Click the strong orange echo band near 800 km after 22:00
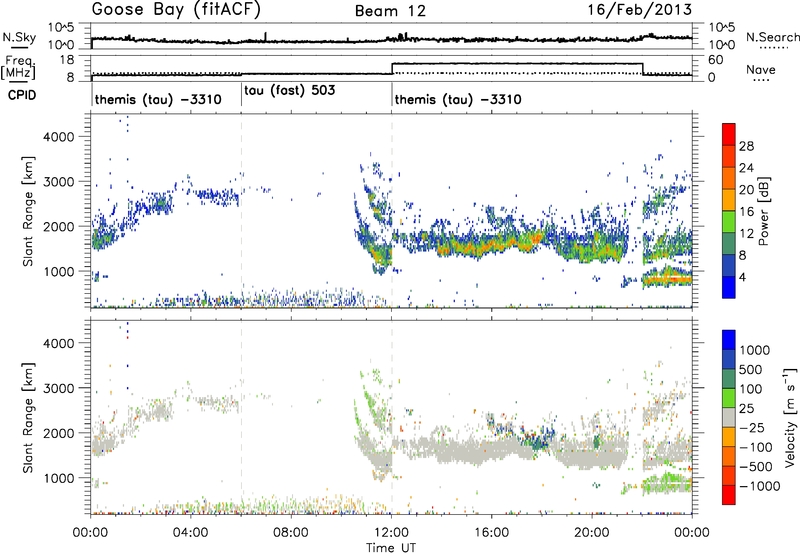 pos(667,279)
